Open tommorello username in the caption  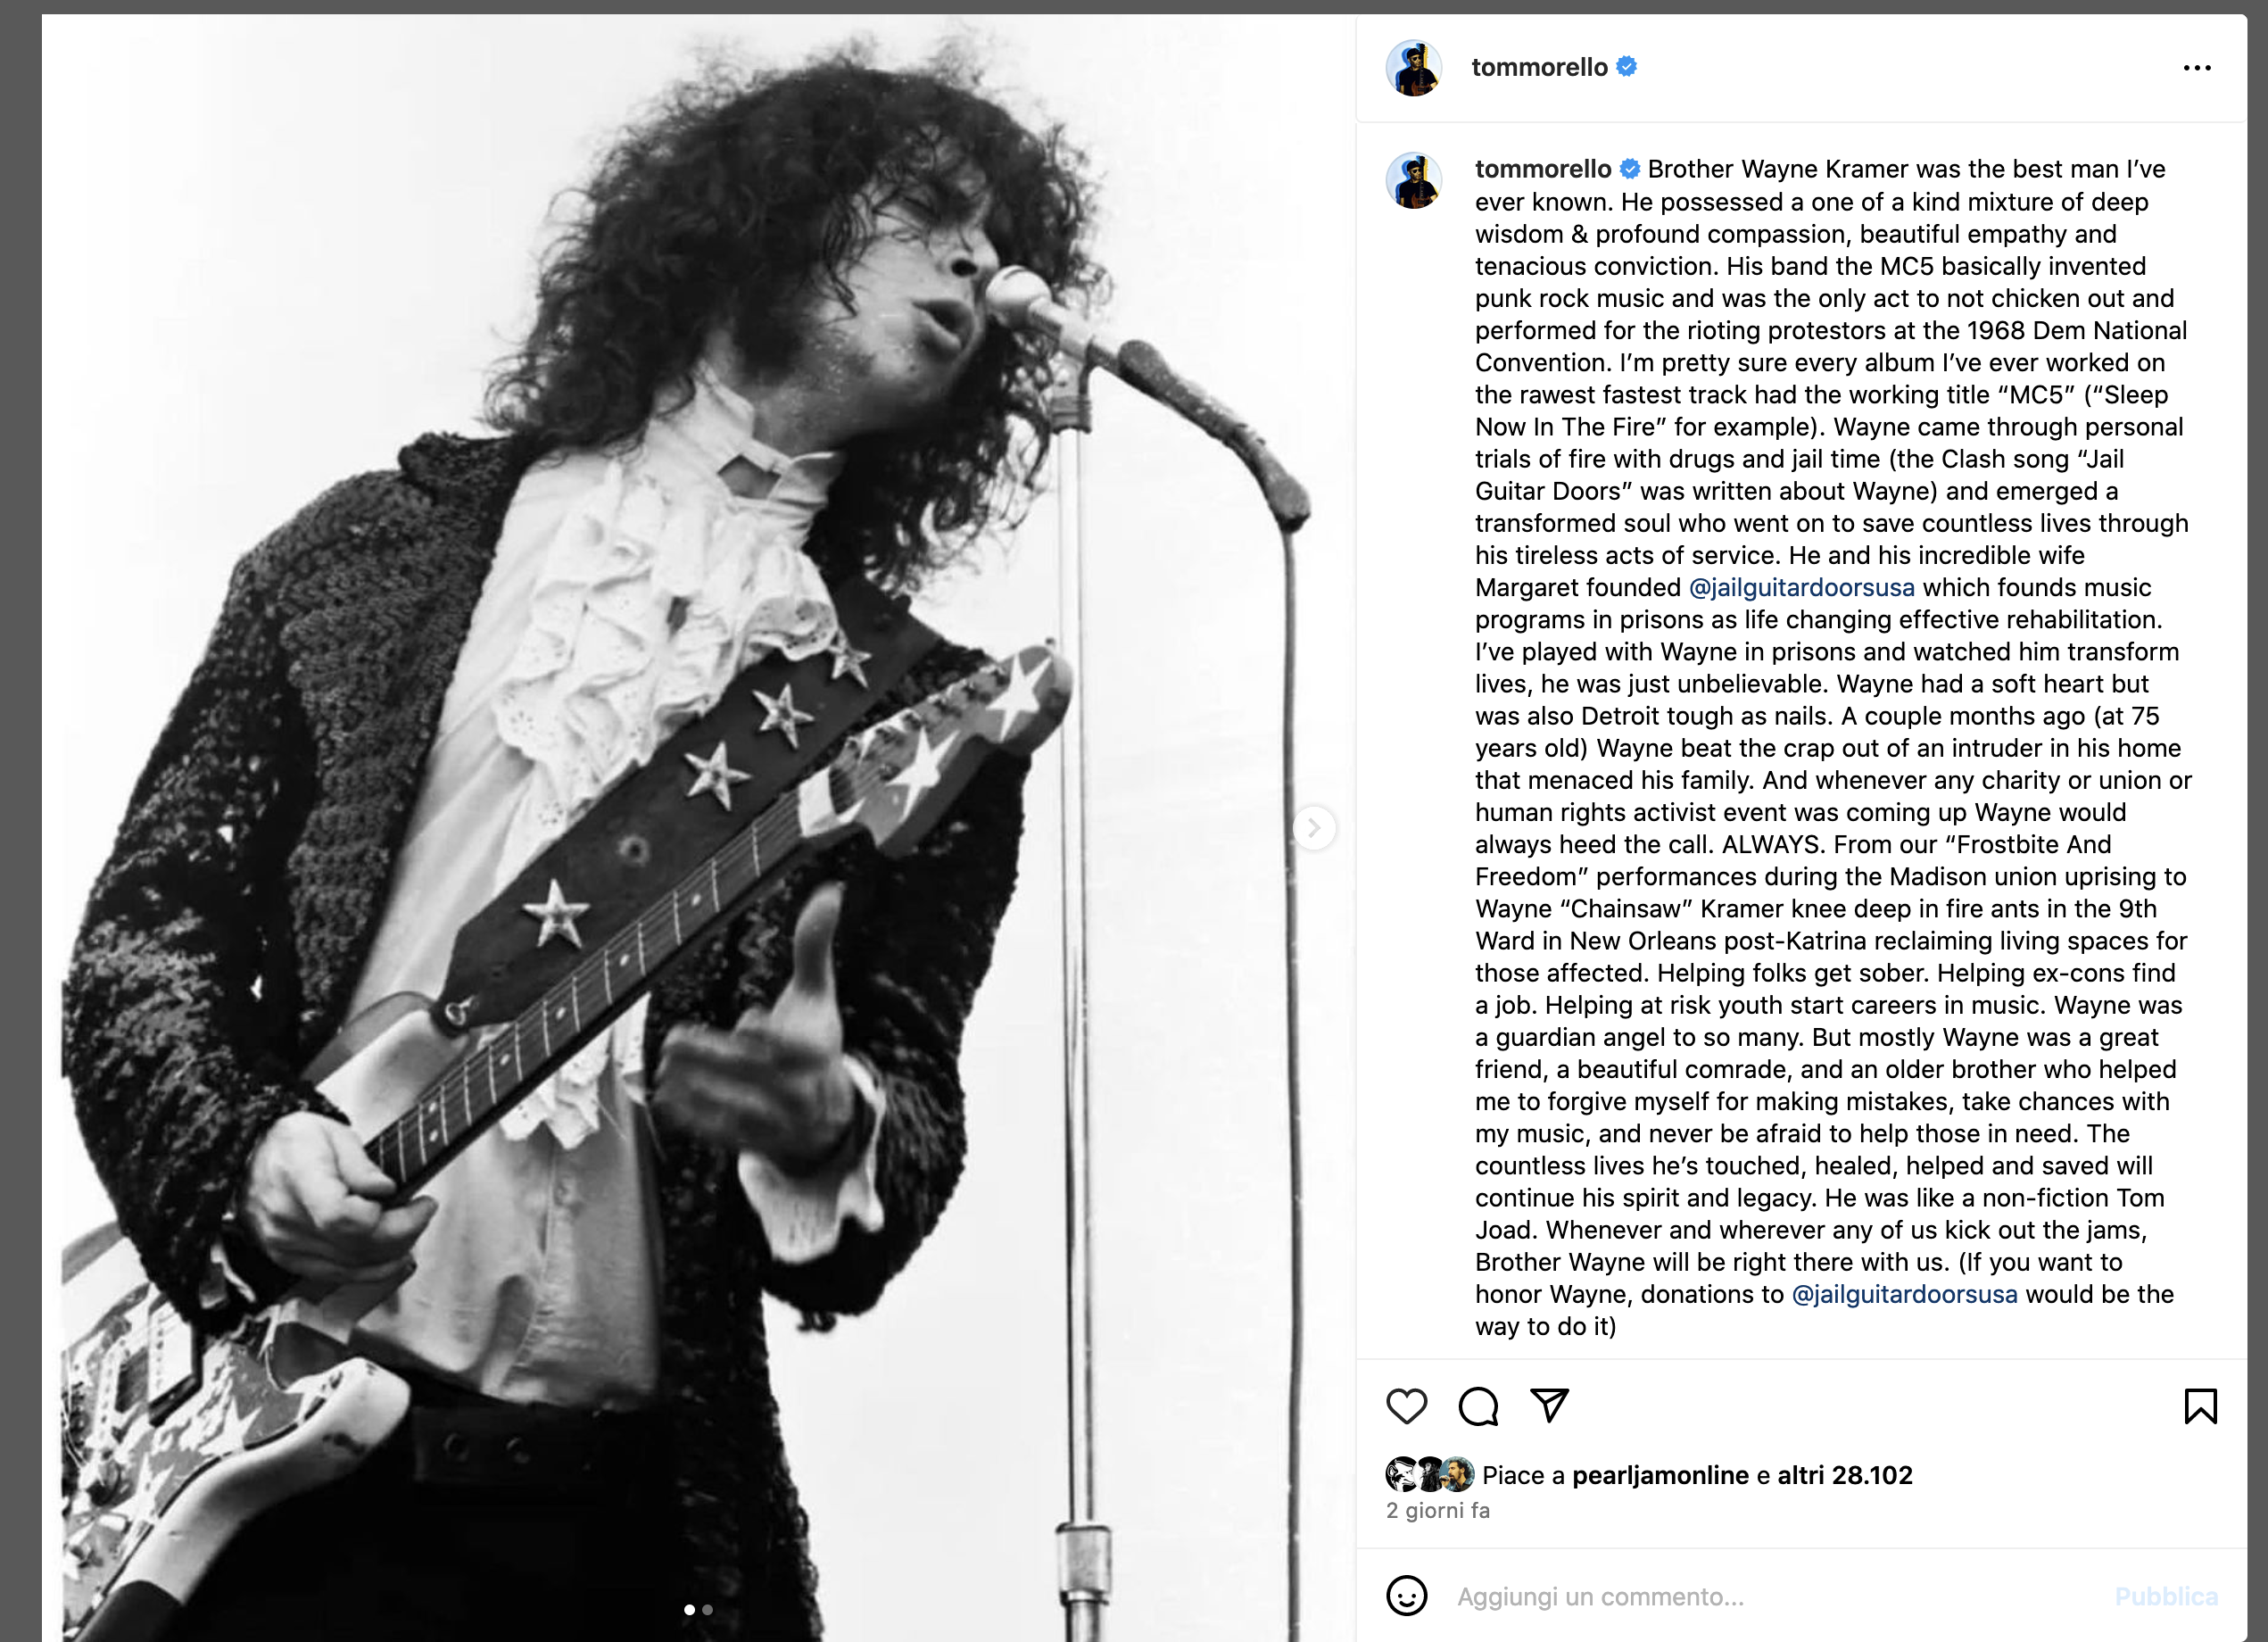(1543, 169)
